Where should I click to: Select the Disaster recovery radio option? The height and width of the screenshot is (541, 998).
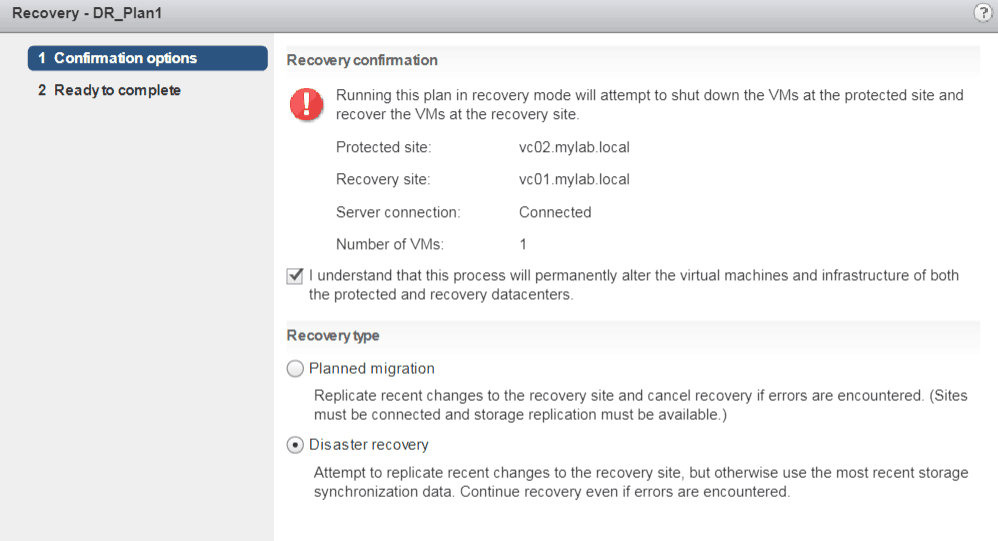(x=295, y=445)
